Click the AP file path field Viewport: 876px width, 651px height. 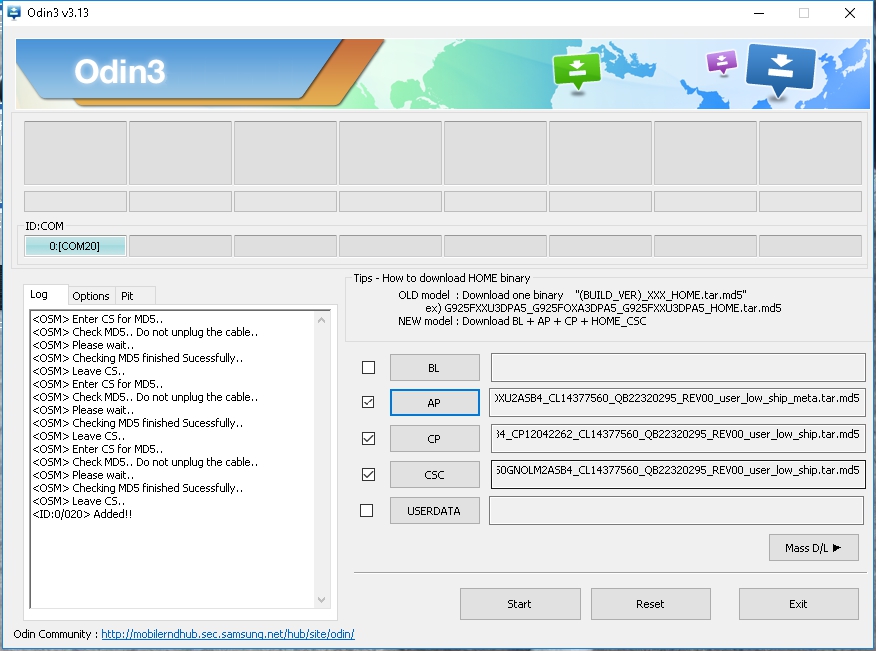pyautogui.click(x=677, y=402)
